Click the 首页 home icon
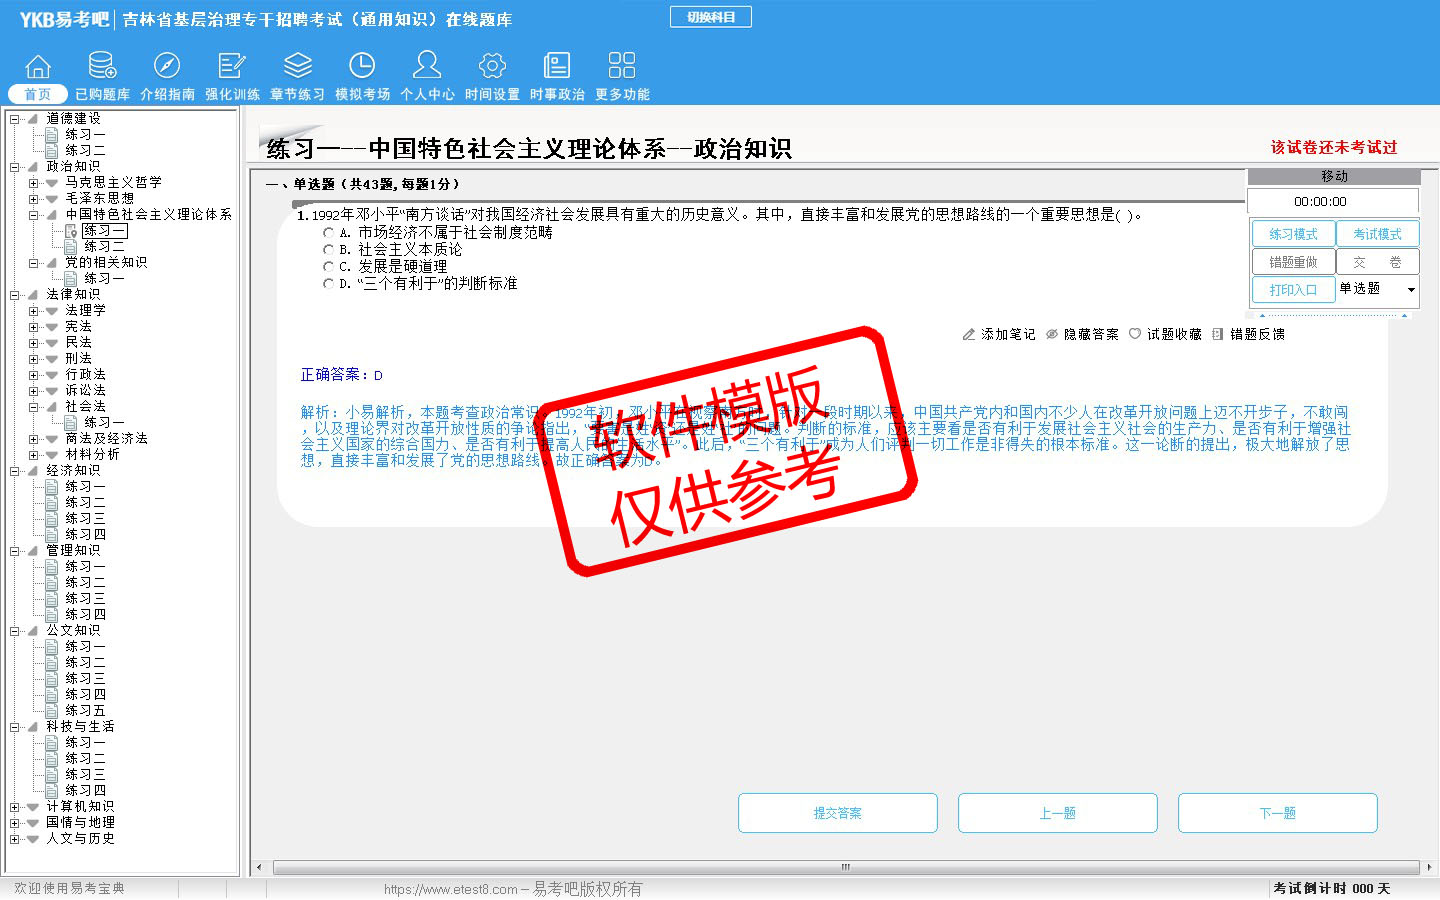Viewport: 1440px width, 900px height. pyautogui.click(x=38, y=67)
